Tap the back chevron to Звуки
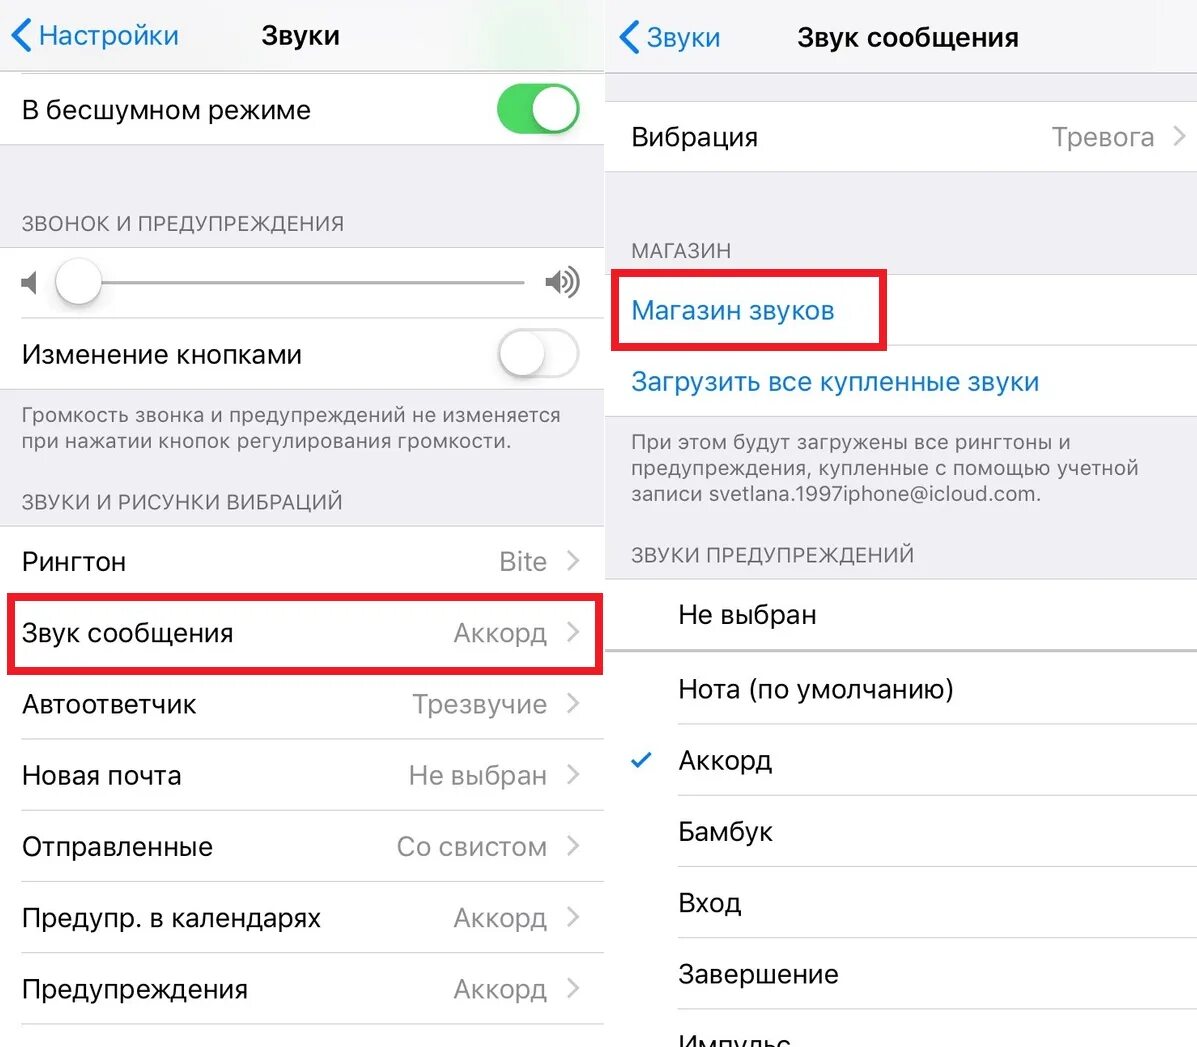This screenshot has height=1047, width=1197. pyautogui.click(x=629, y=38)
